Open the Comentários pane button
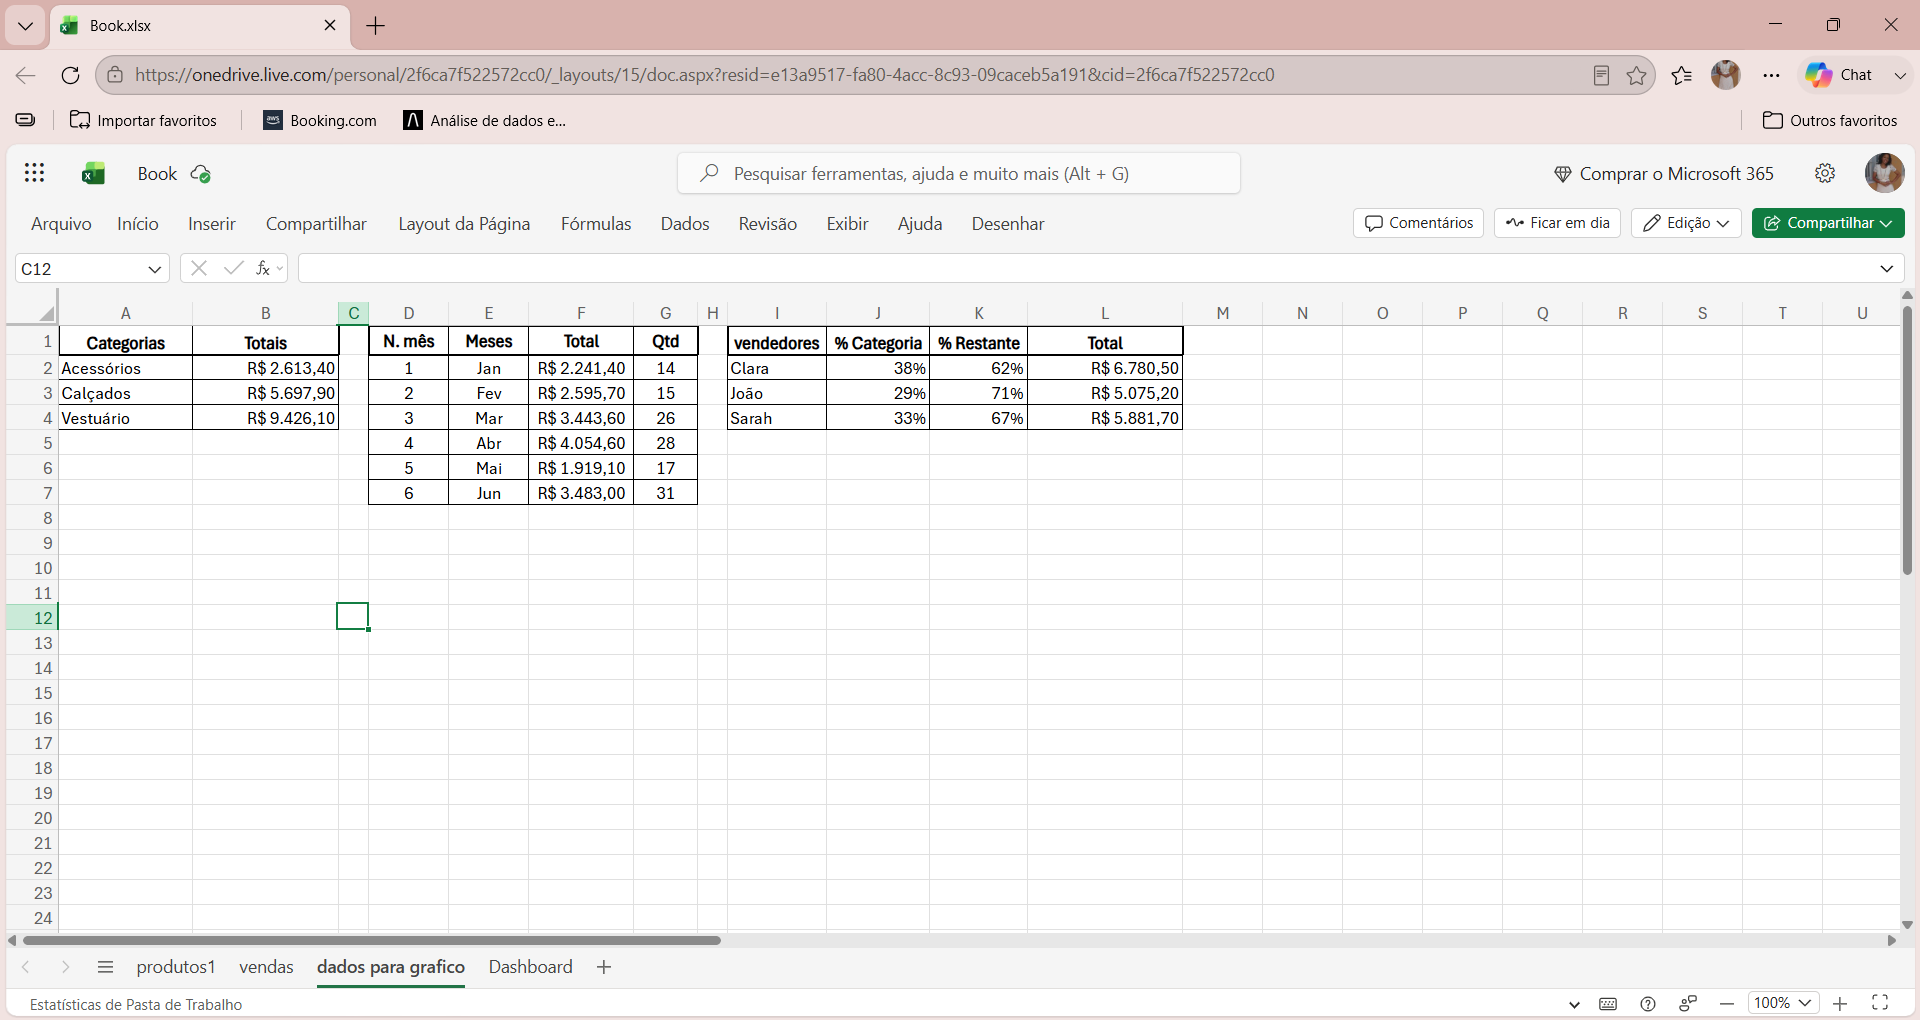1920x1020 pixels. click(x=1419, y=223)
